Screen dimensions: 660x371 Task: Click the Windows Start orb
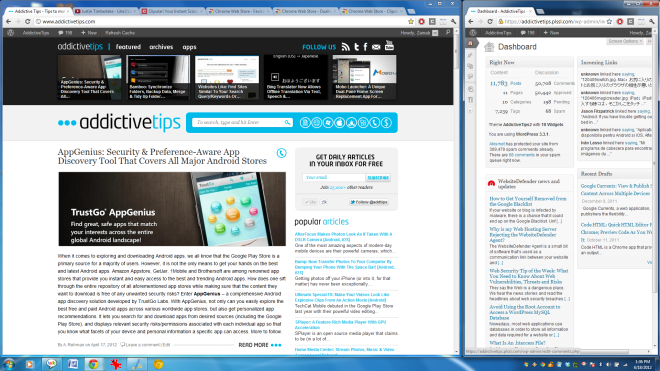click(x=9, y=364)
